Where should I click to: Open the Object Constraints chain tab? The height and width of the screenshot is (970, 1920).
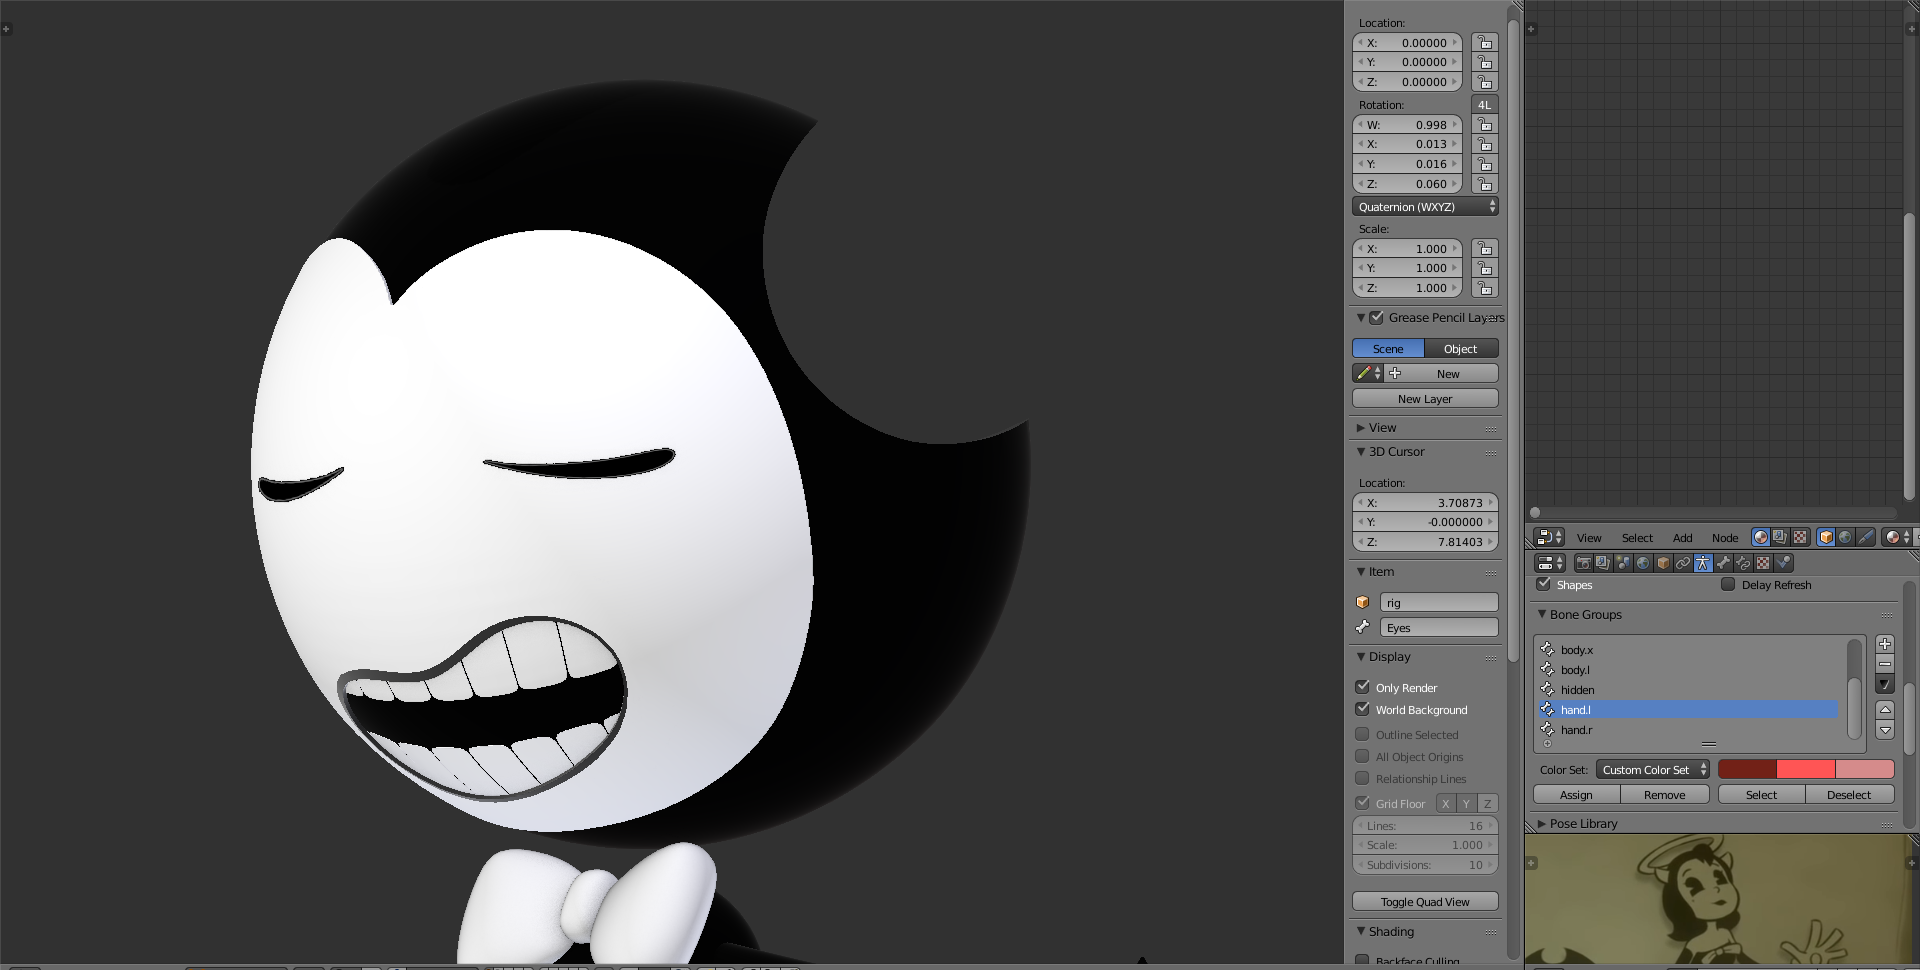pos(1683,563)
